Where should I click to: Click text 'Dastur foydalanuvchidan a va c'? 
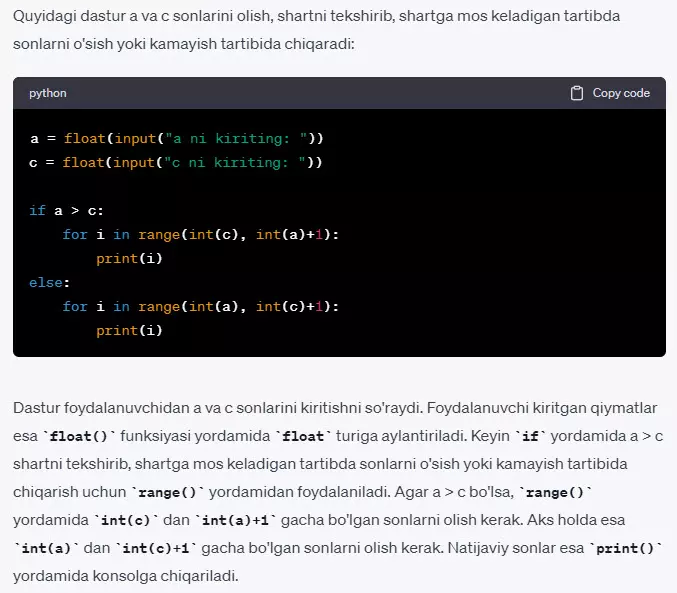coord(122,408)
